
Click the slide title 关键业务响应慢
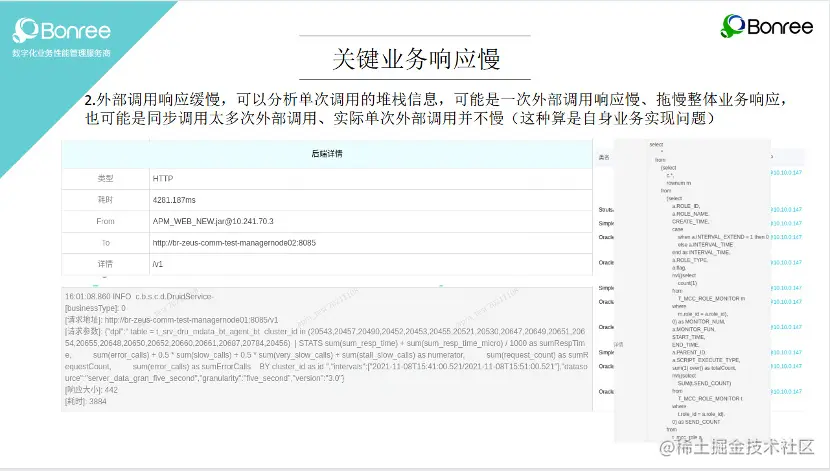416,59
